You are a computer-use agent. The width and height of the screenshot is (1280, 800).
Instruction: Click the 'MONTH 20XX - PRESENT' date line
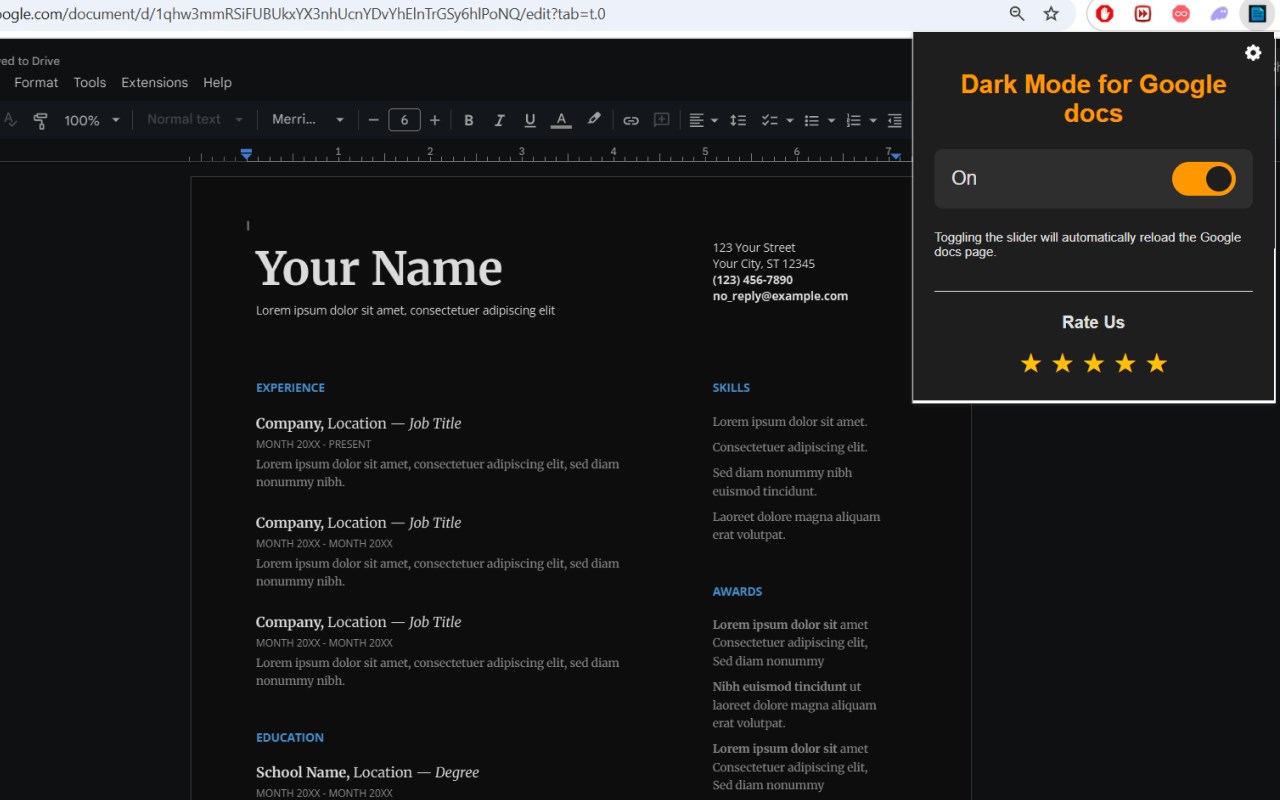[x=313, y=444]
